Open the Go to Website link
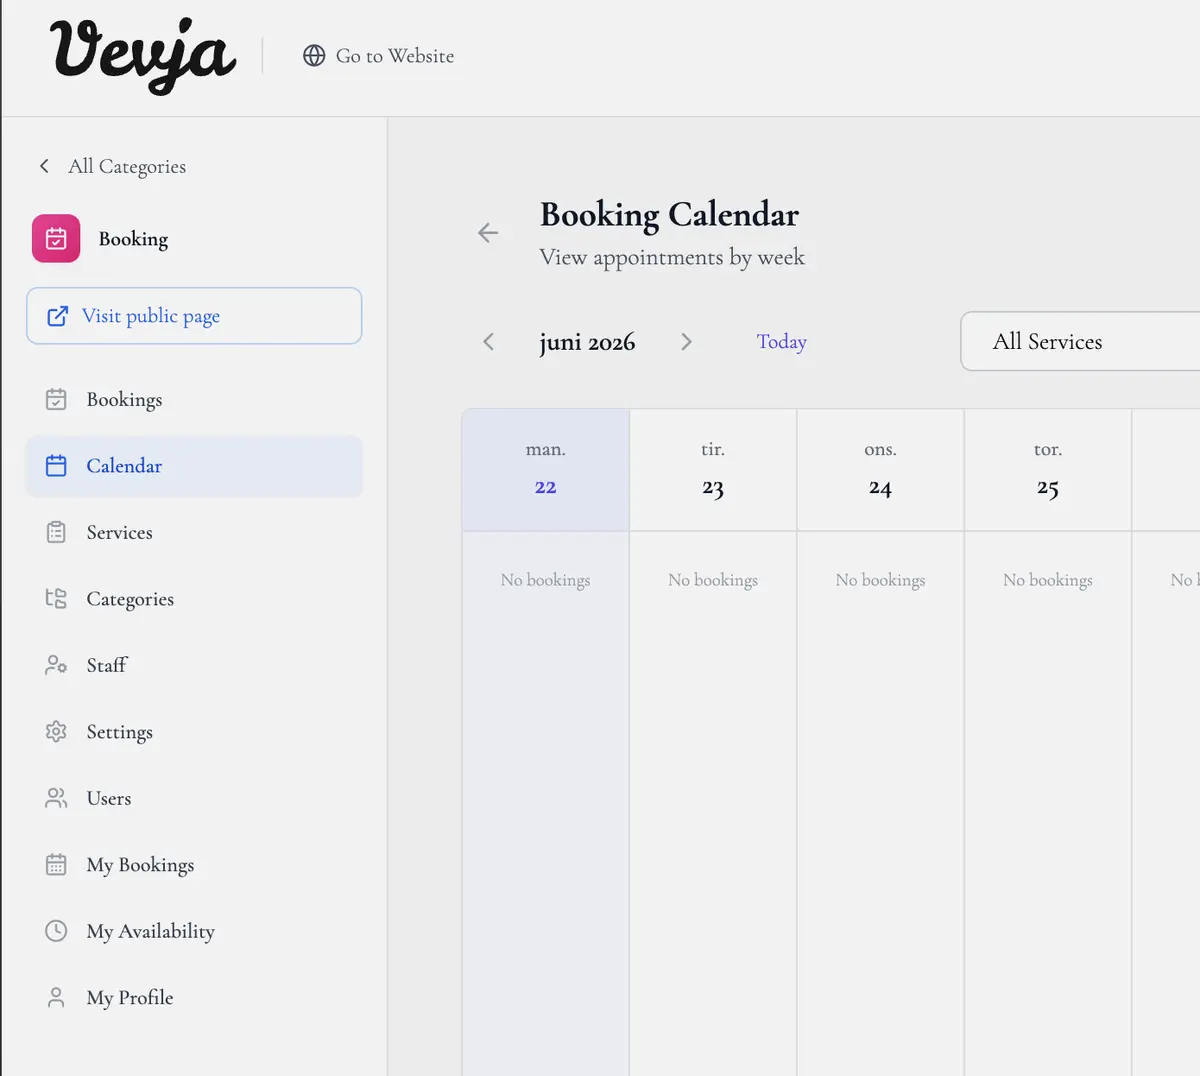Viewport: 1200px width, 1076px height. [x=378, y=56]
